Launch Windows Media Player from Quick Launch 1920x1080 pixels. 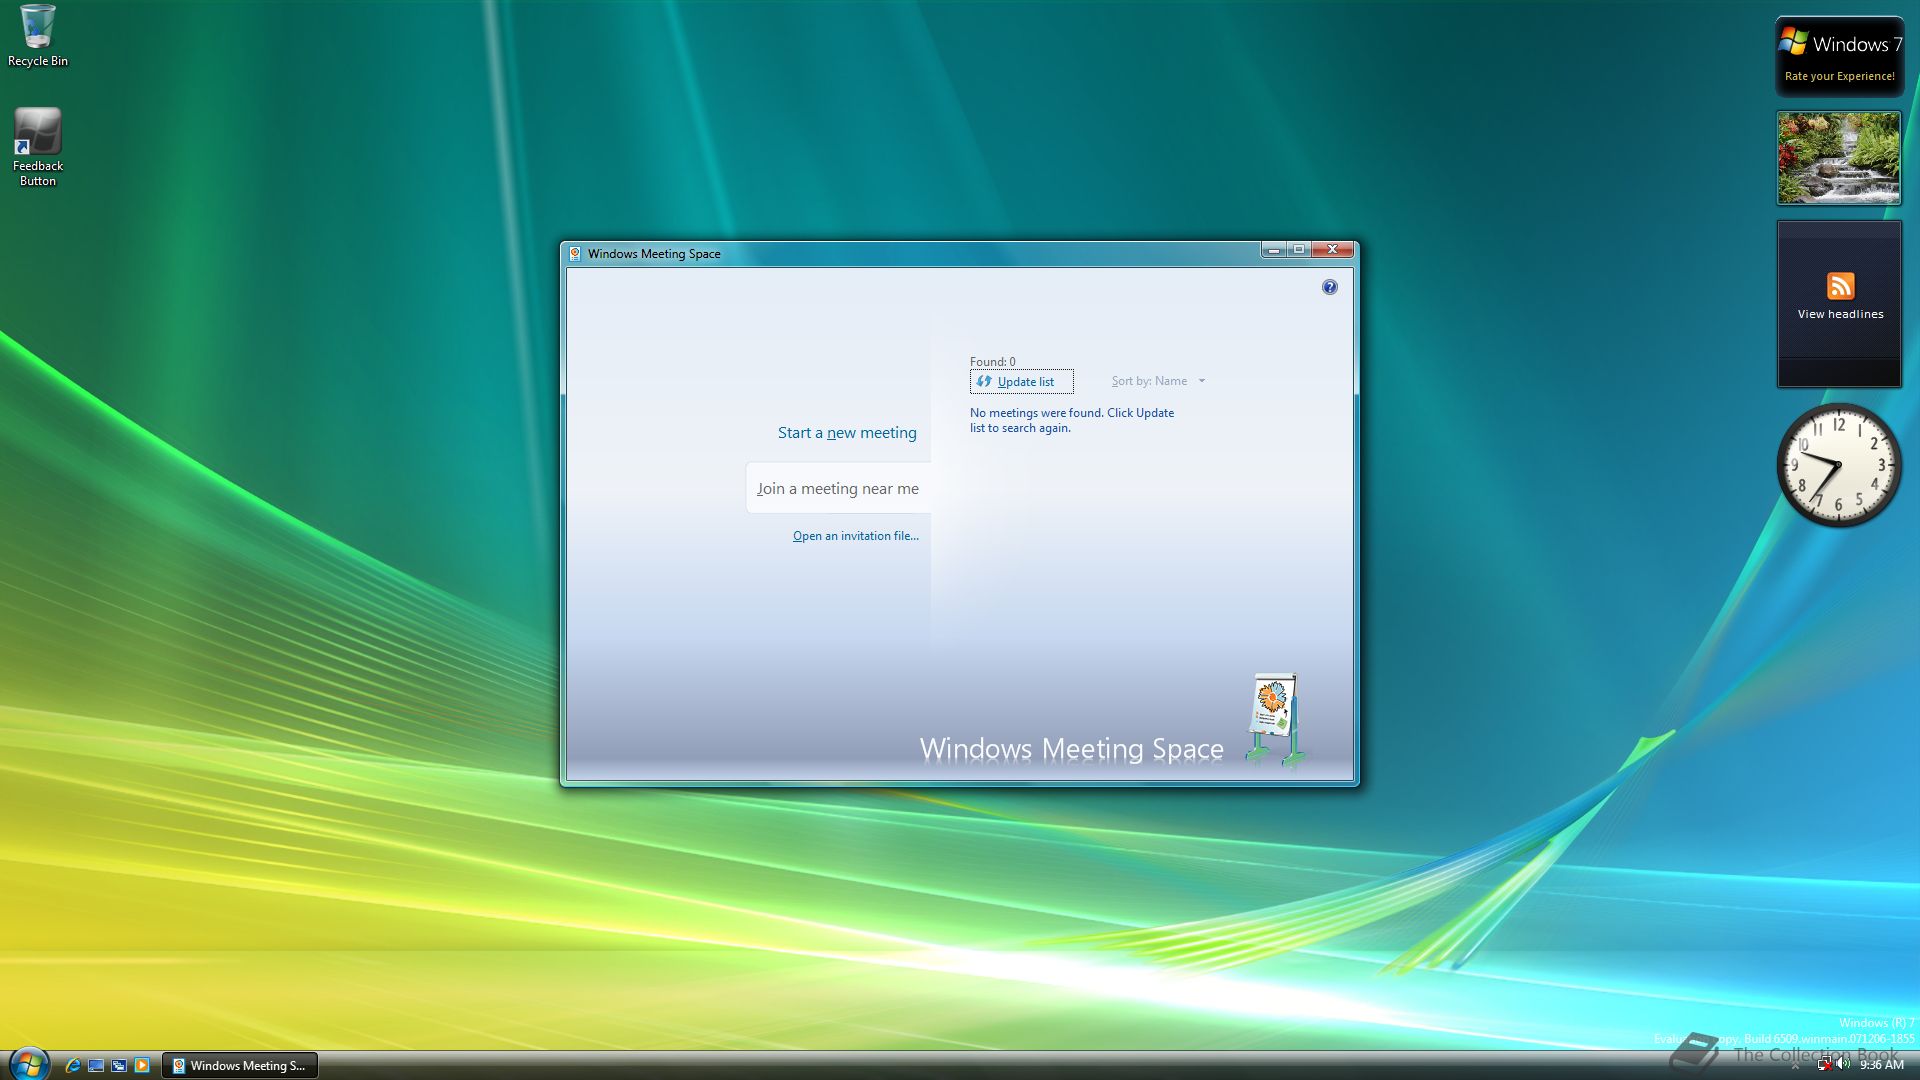(142, 1065)
